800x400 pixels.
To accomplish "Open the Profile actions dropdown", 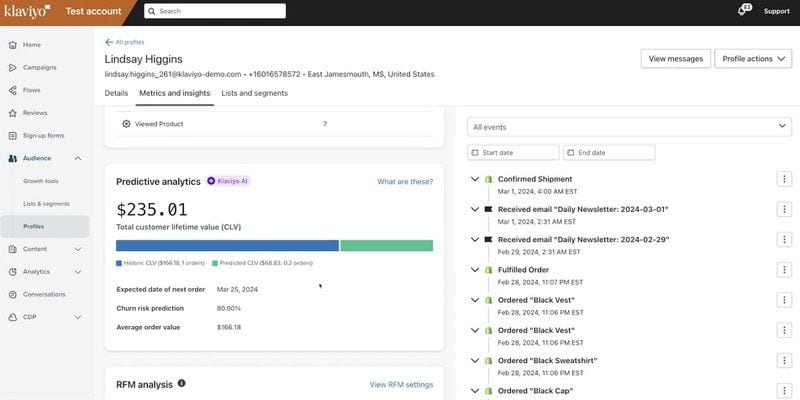I will coord(753,59).
